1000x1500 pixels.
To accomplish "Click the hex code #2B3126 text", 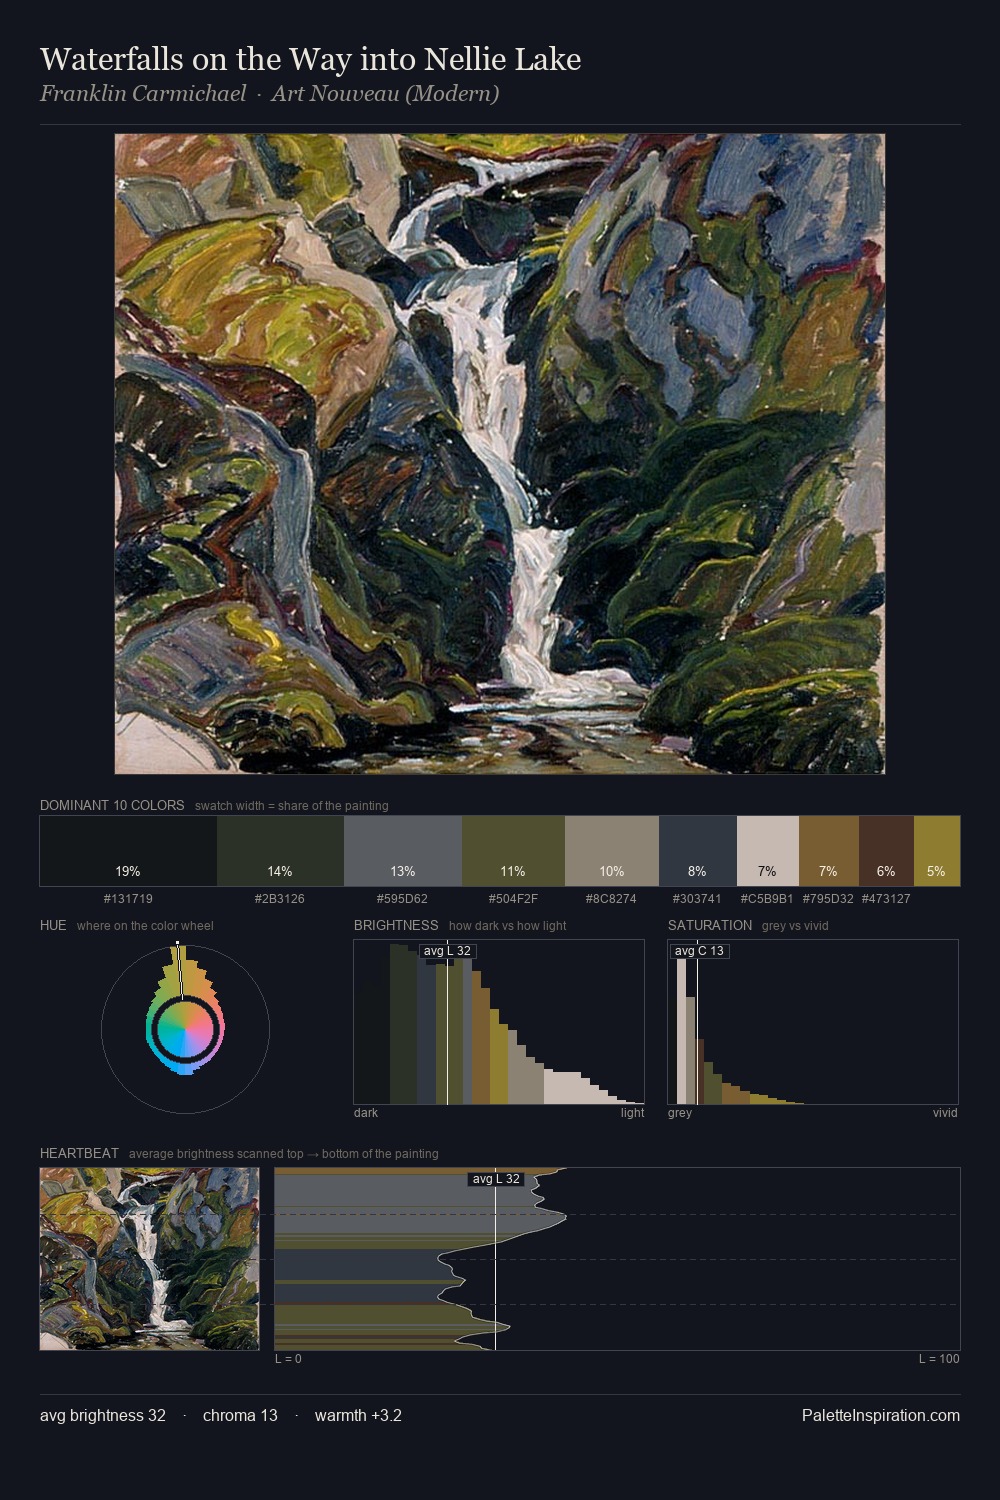I will [280, 899].
